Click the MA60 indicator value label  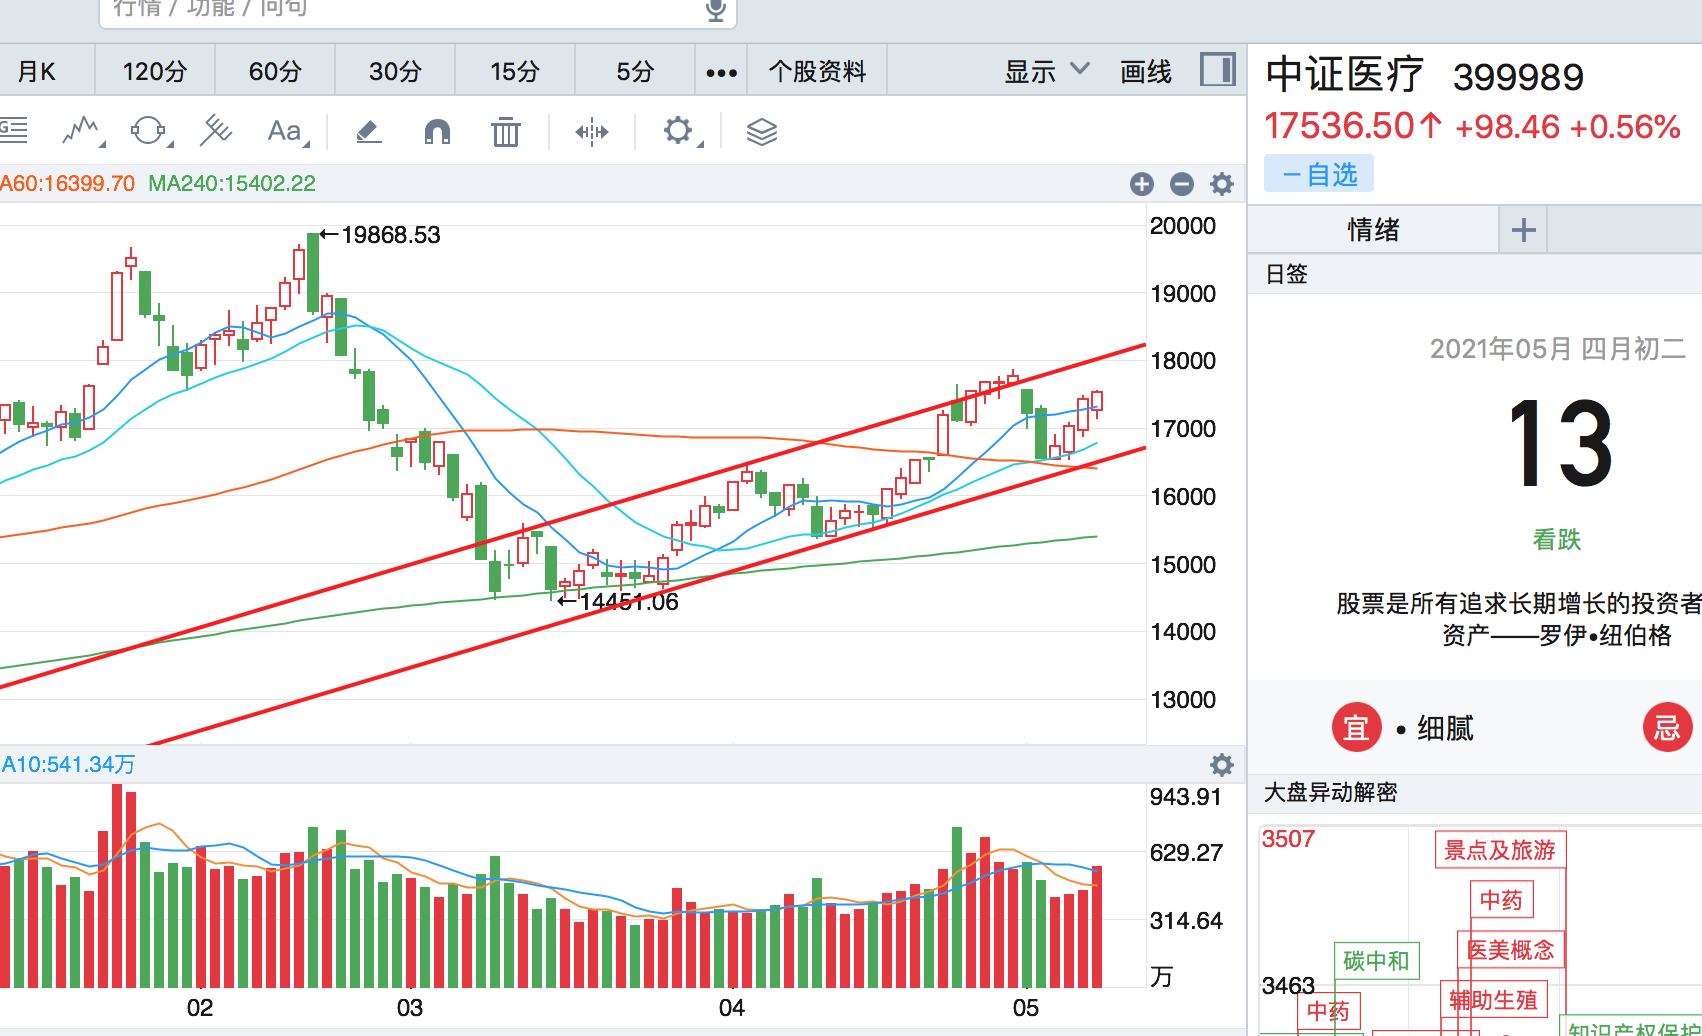coord(67,184)
